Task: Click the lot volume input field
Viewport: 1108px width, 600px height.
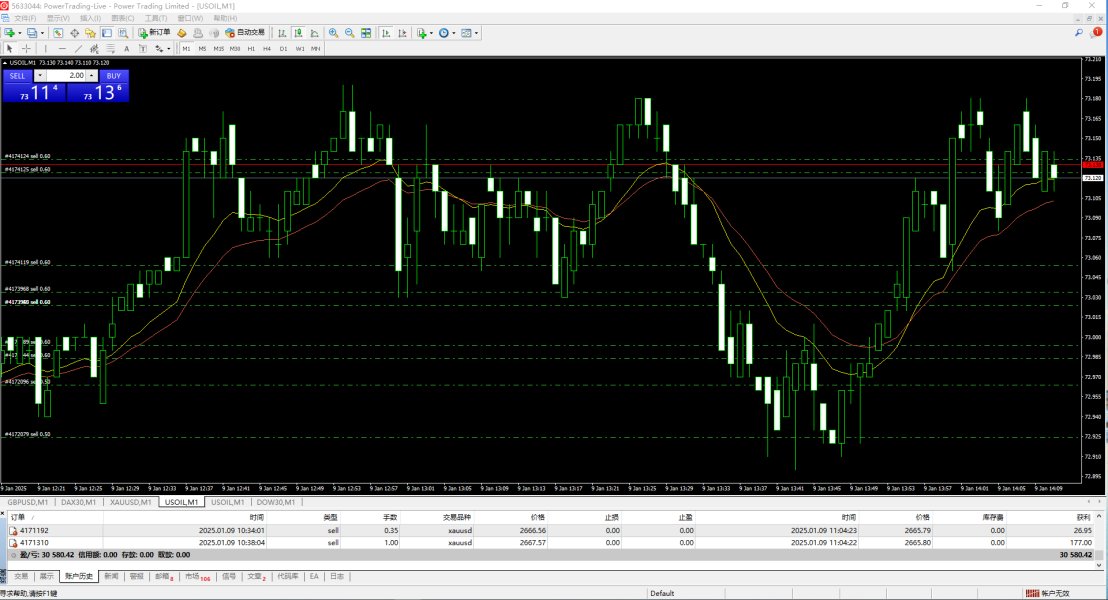Action: click(x=66, y=76)
